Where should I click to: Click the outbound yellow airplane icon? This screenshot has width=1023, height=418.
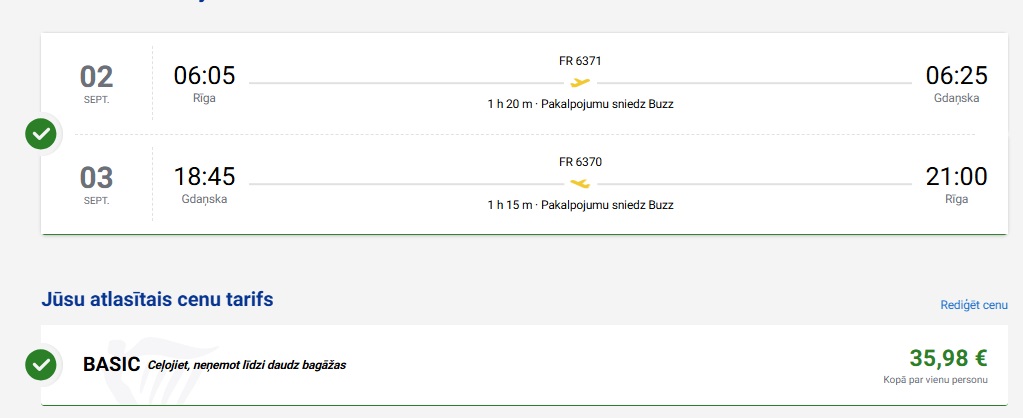(x=580, y=82)
